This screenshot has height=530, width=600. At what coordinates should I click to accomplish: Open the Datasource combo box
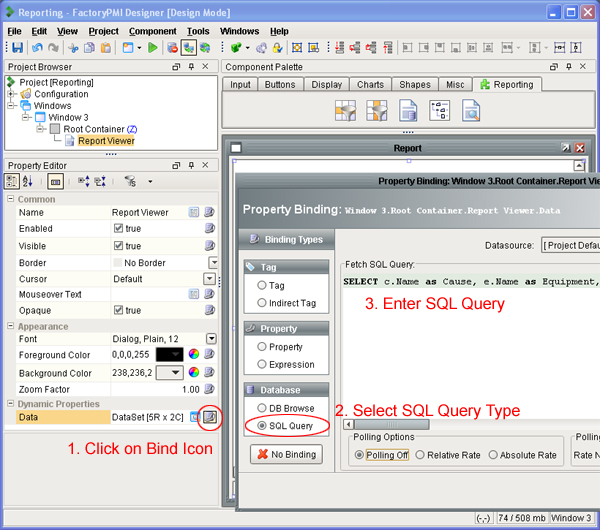pyautogui.click(x=571, y=245)
